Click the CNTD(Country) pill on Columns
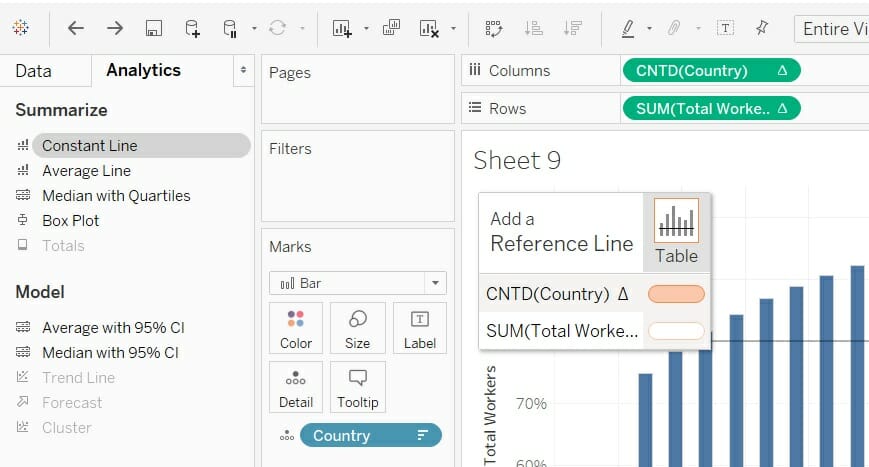This screenshot has width=869, height=467. point(712,70)
